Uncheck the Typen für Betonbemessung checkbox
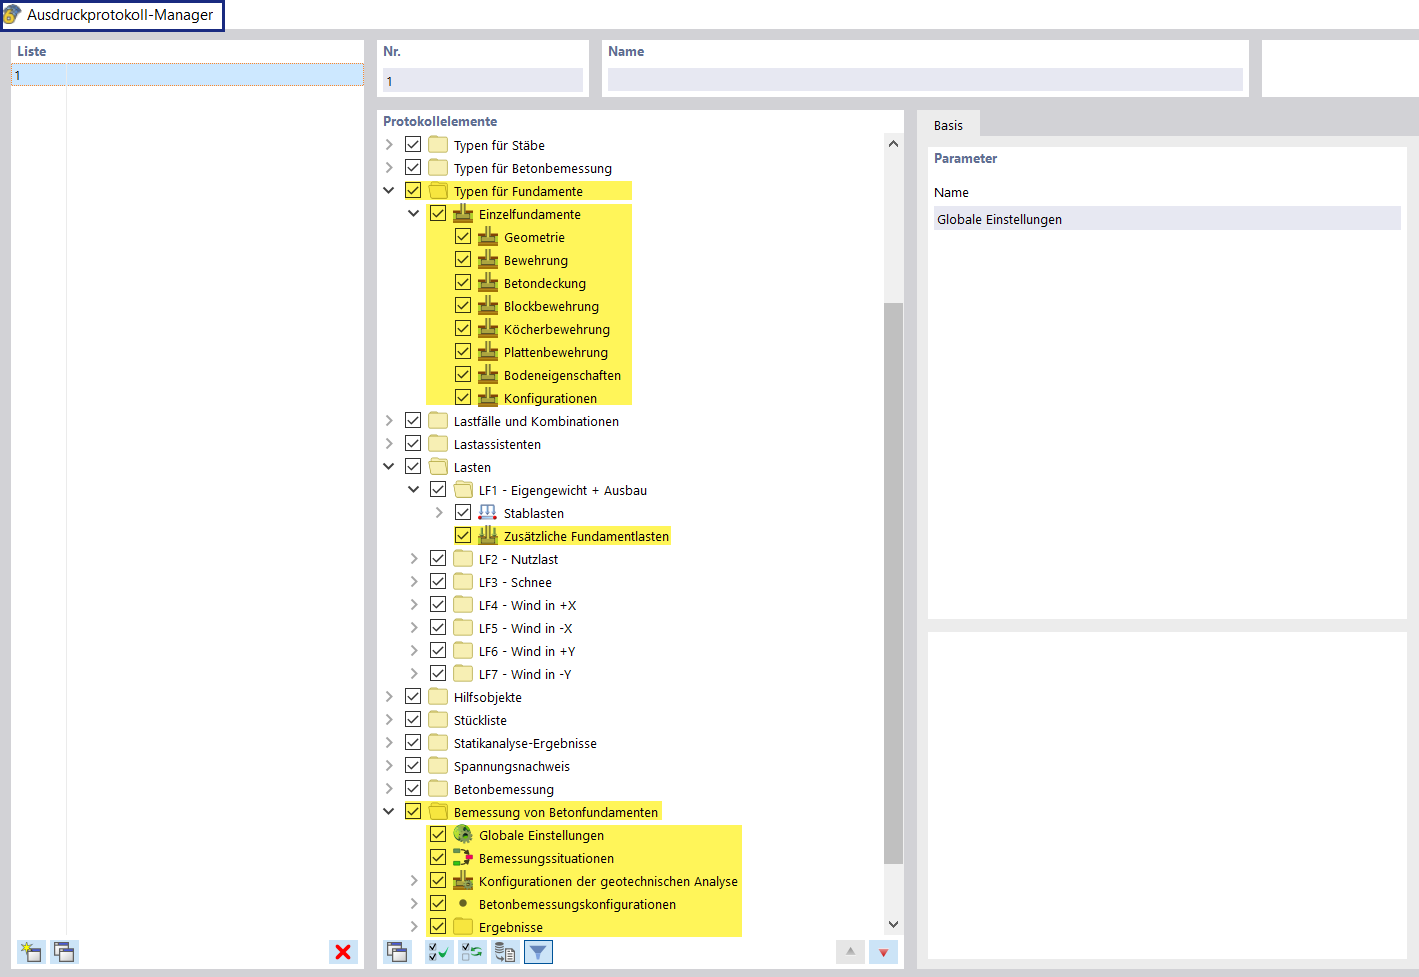The width and height of the screenshot is (1419, 977). pos(413,167)
